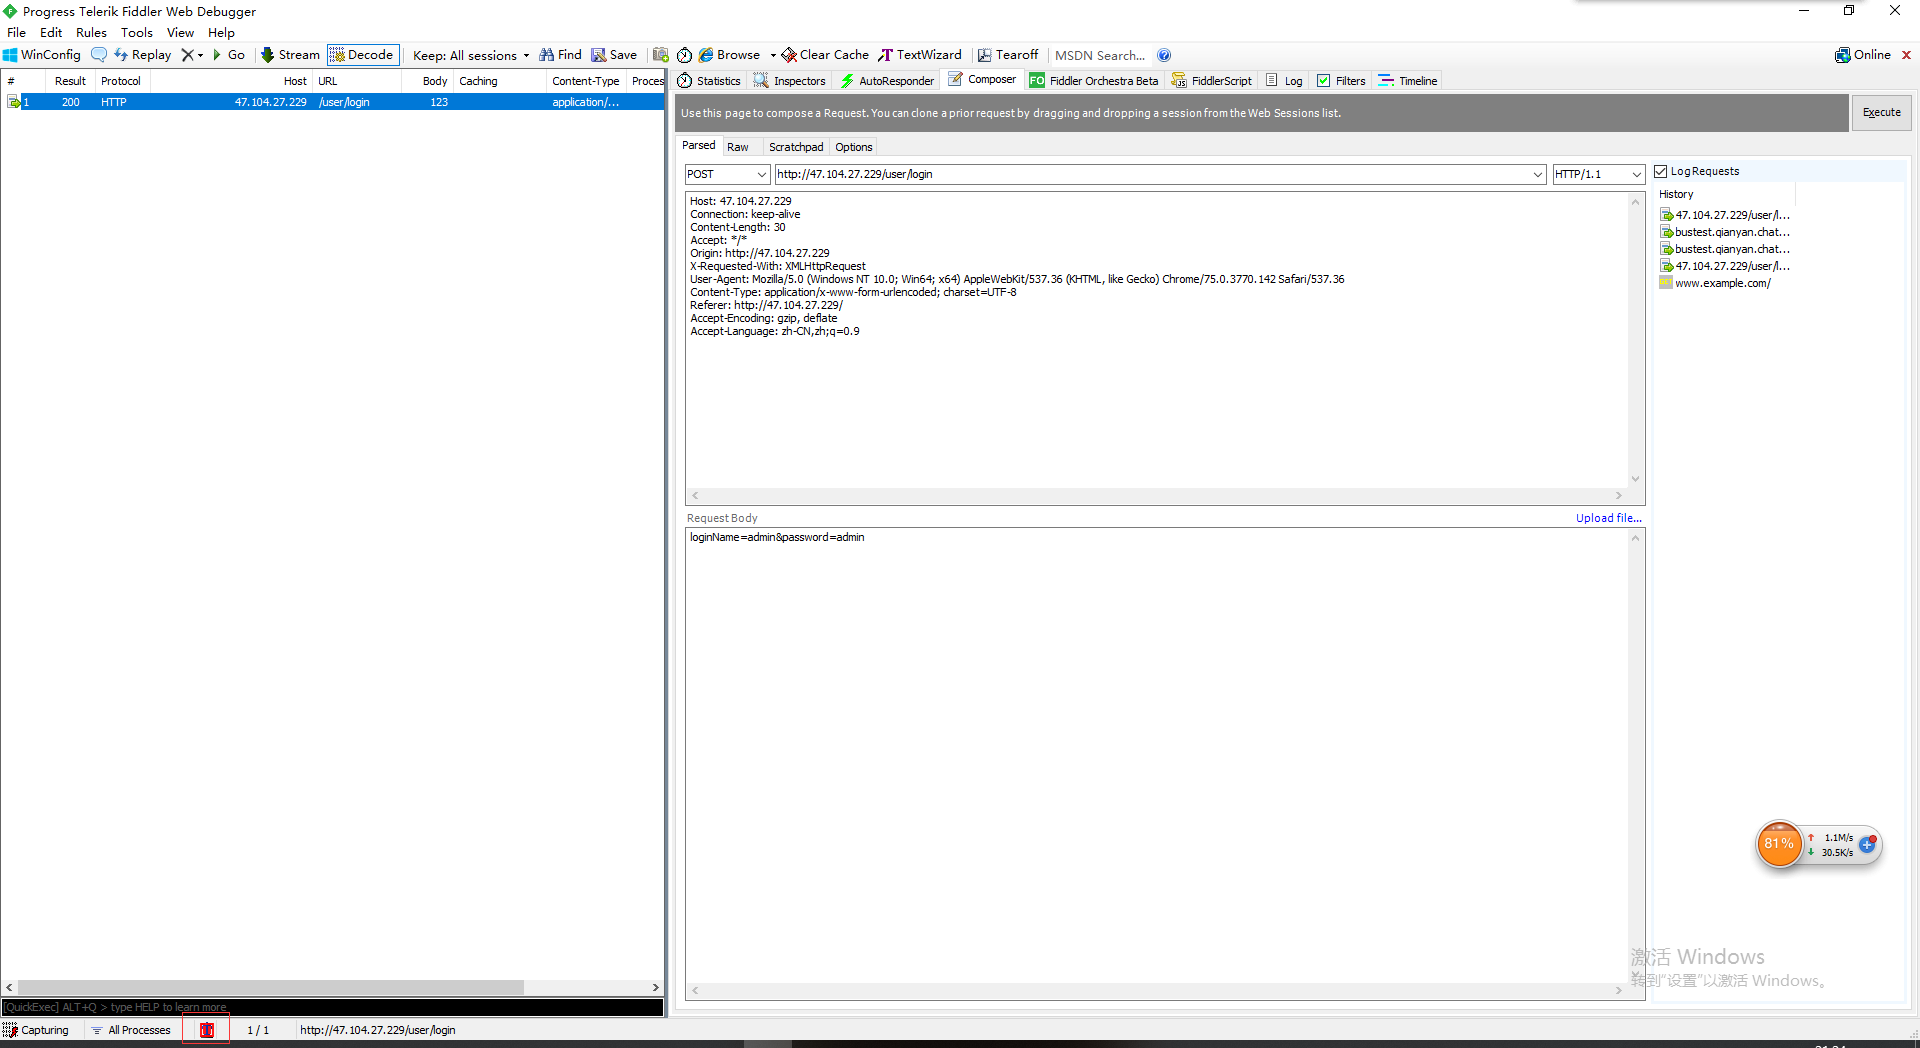Open the File menu
This screenshot has width=1920, height=1048.
(17, 32)
